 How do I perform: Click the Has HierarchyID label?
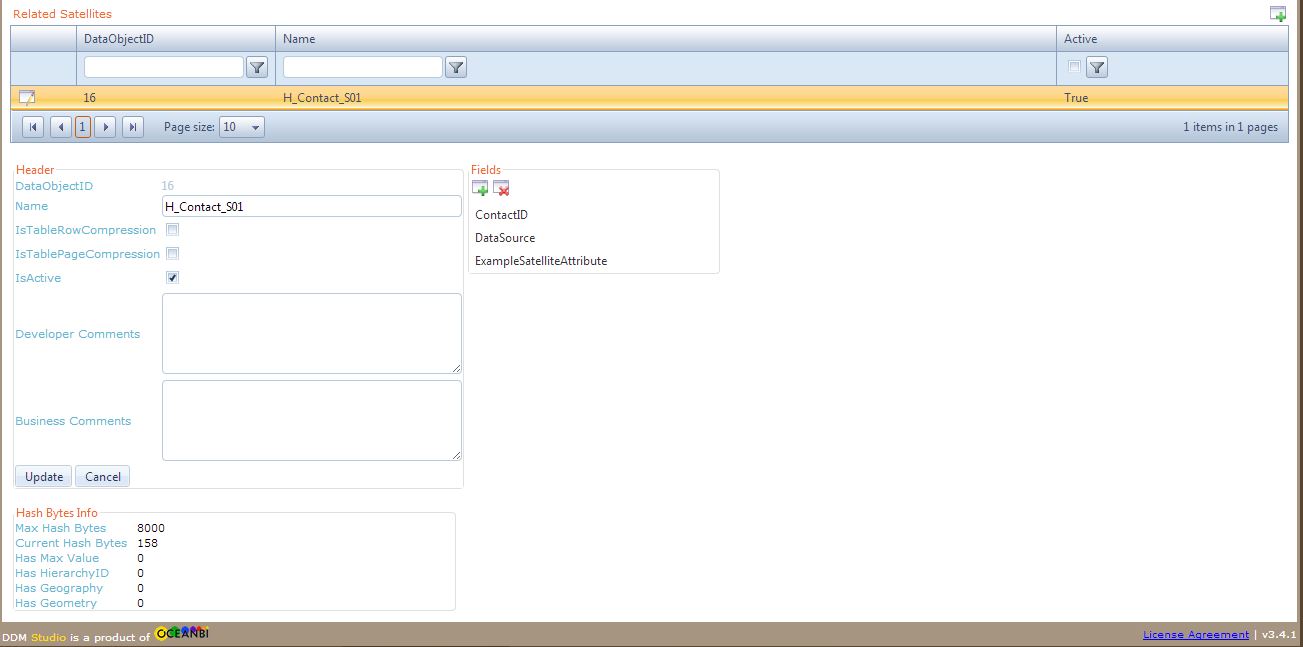point(62,573)
